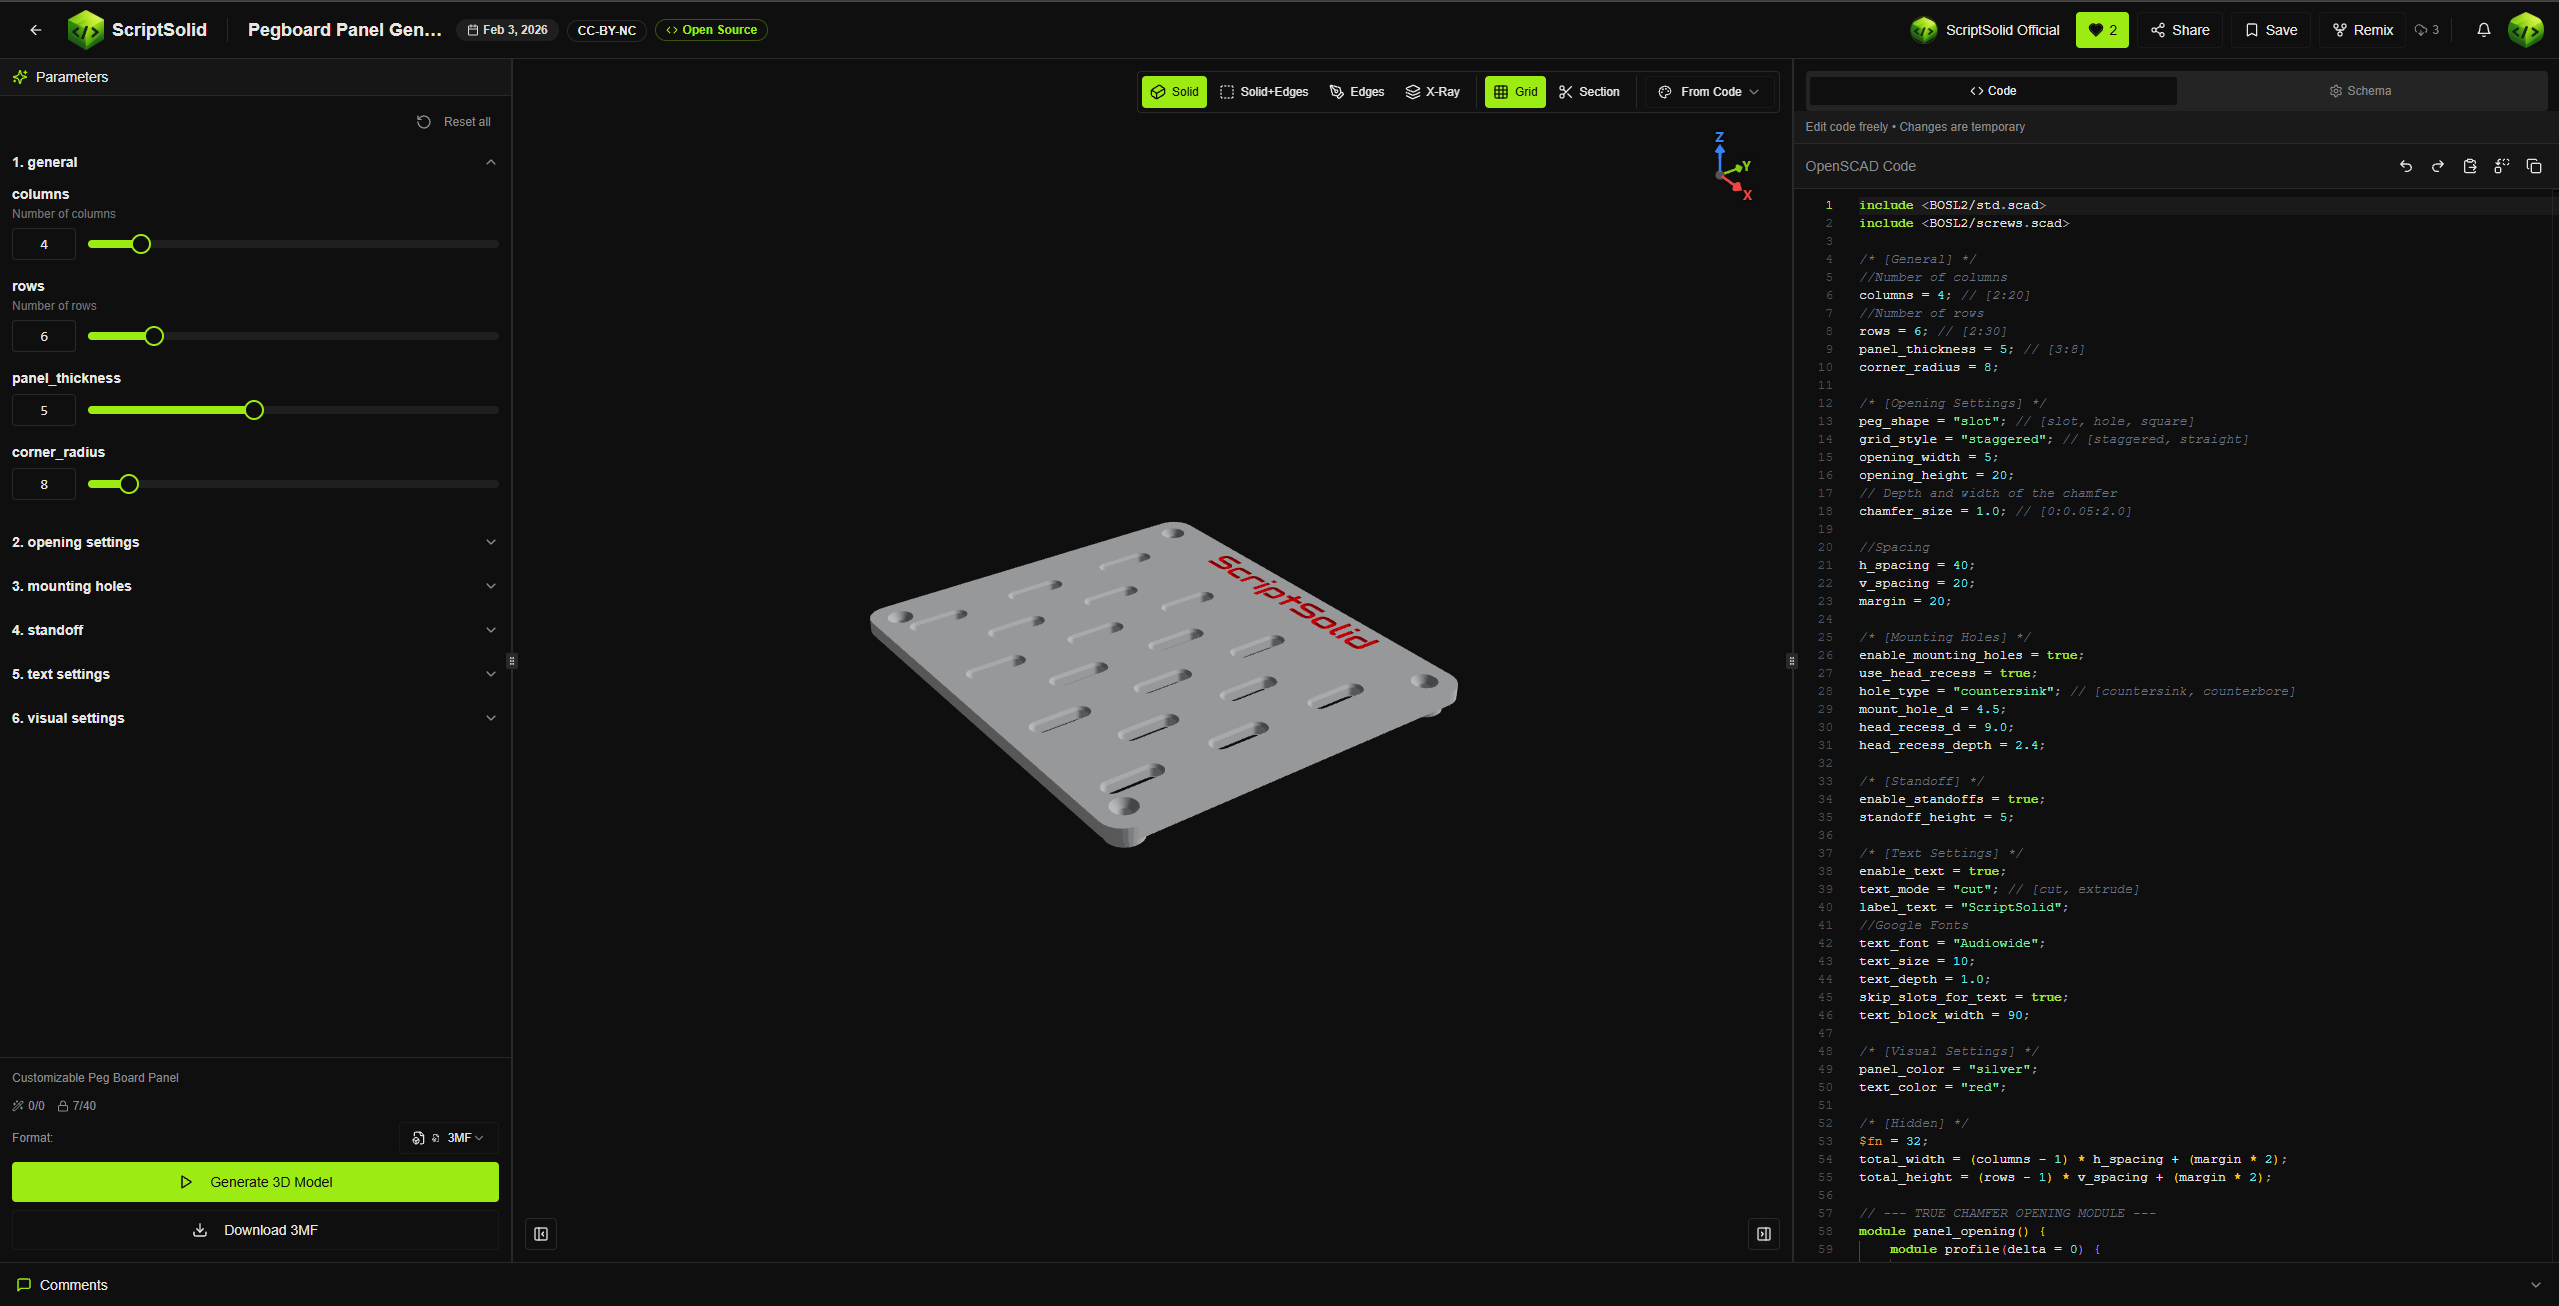Click the undo icon in the code editor
Viewport: 2559px width, 1306px height.
[x=2404, y=166]
